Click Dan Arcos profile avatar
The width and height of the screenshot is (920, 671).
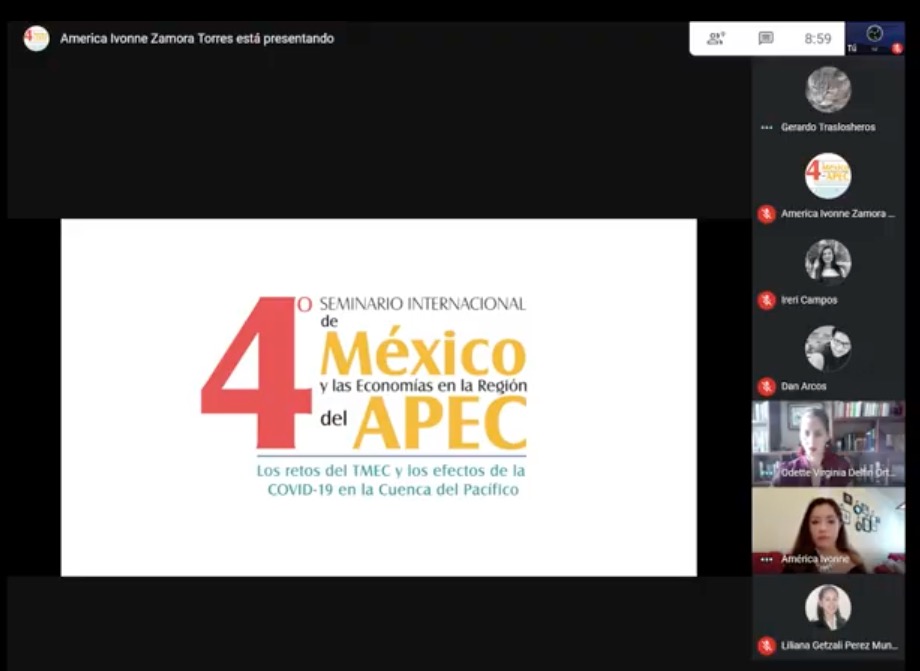(828, 348)
